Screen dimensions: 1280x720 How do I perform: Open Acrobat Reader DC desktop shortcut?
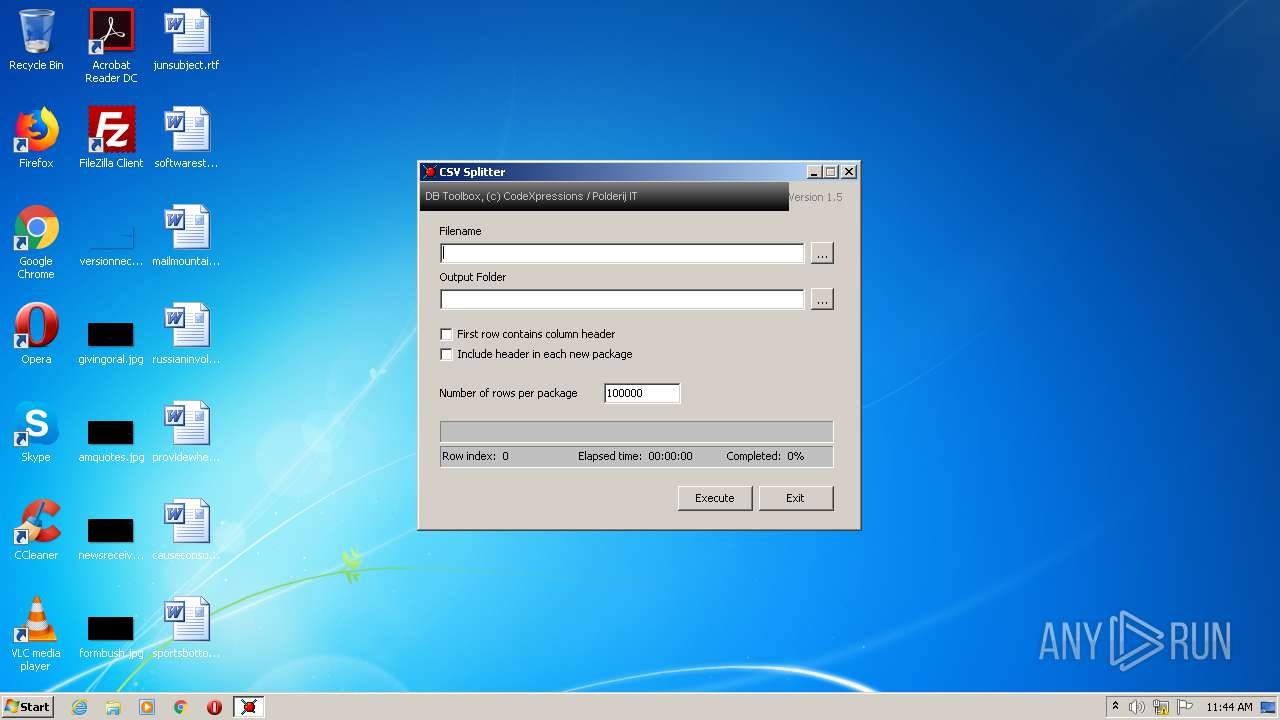pyautogui.click(x=111, y=46)
